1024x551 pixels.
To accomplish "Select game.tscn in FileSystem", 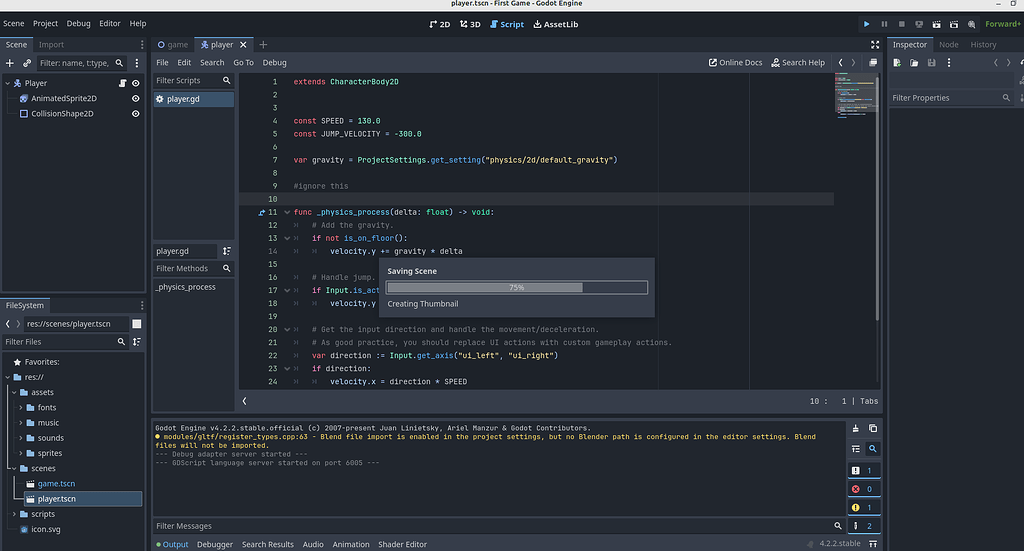I will pos(56,484).
